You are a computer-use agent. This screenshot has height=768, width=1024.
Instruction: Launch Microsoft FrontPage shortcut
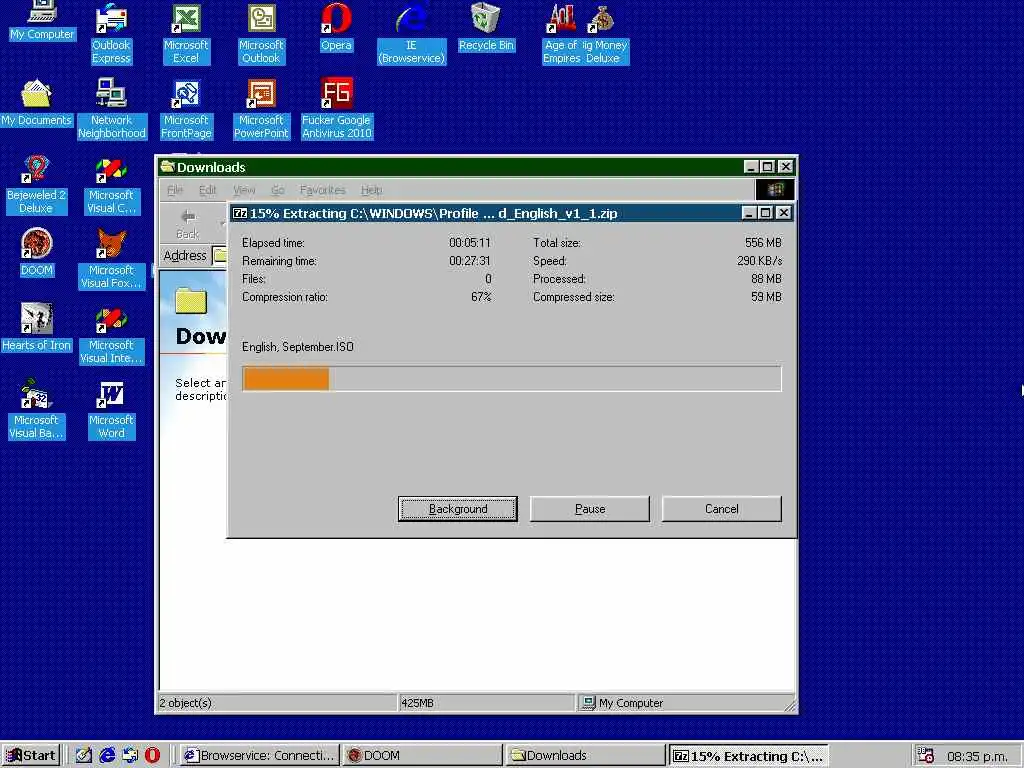point(186,108)
